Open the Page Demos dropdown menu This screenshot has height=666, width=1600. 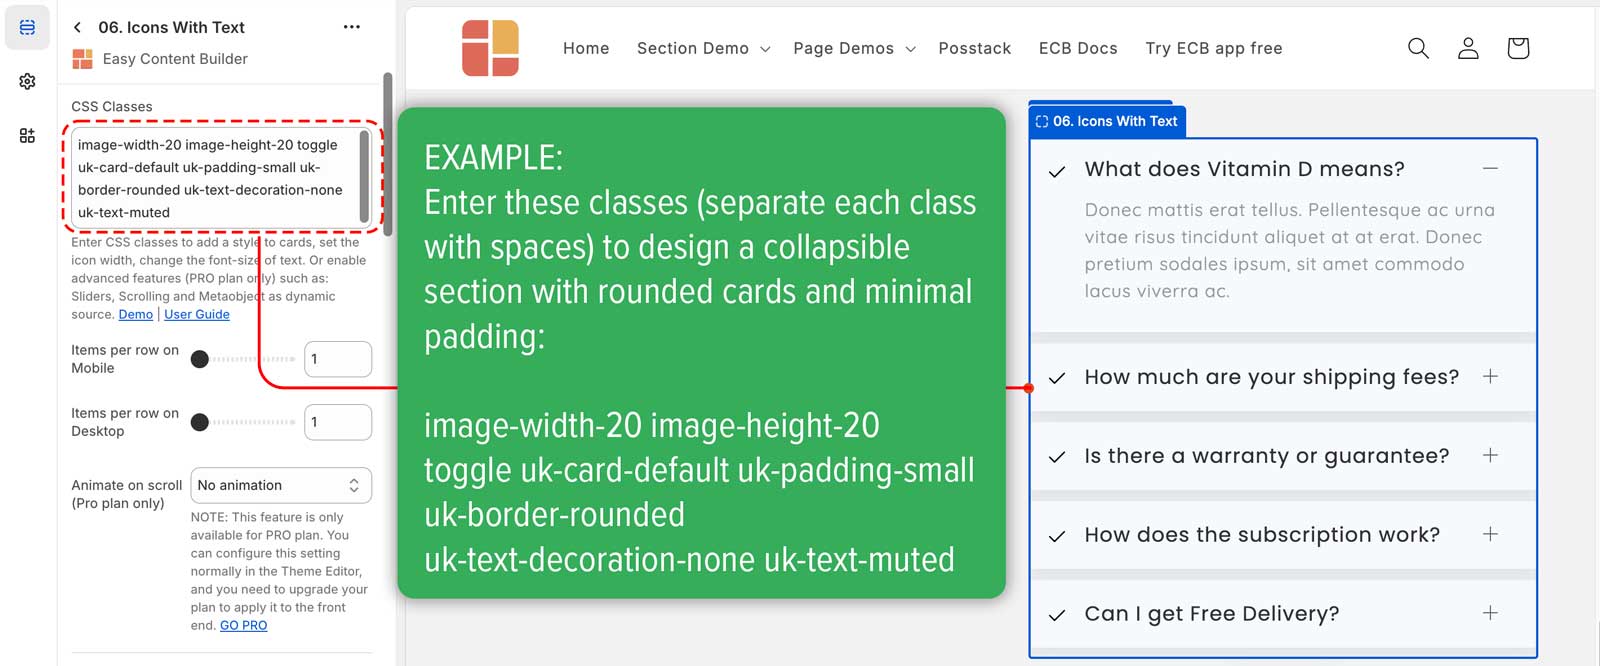(854, 48)
